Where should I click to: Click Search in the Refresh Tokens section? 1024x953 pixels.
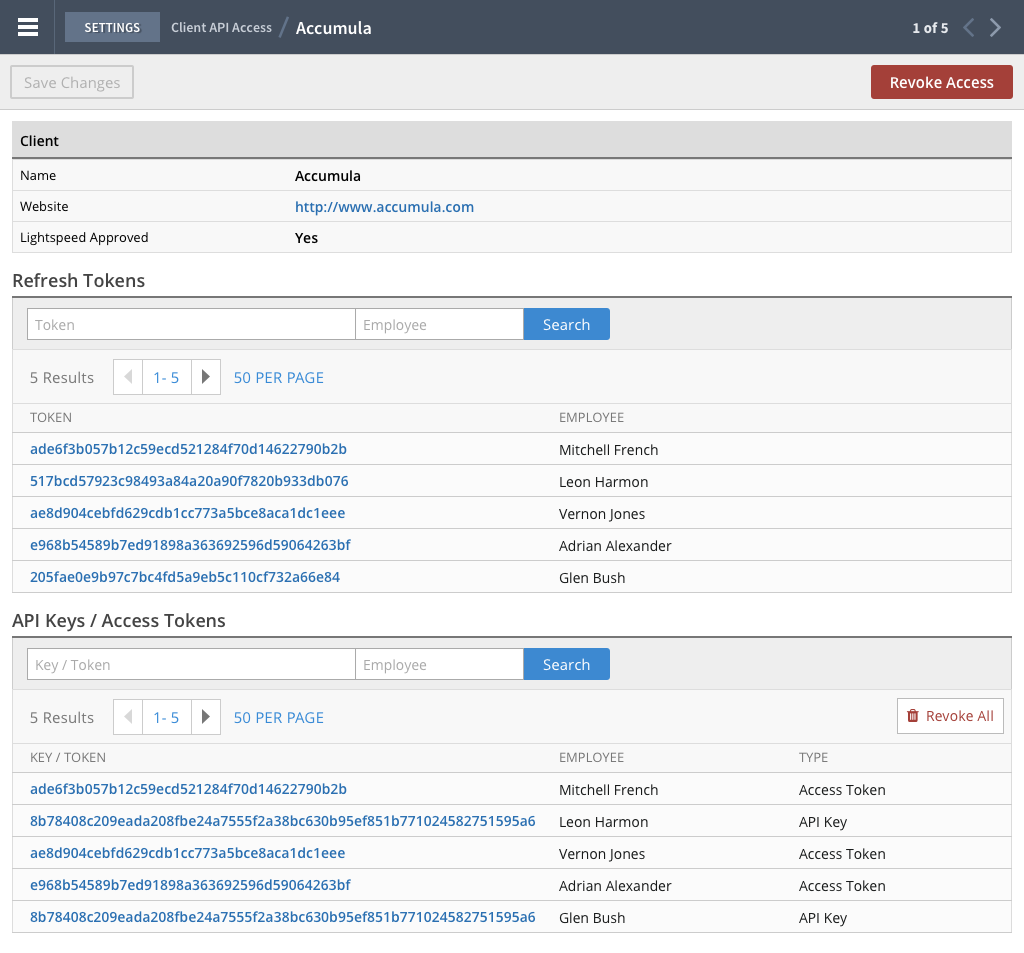(x=566, y=324)
